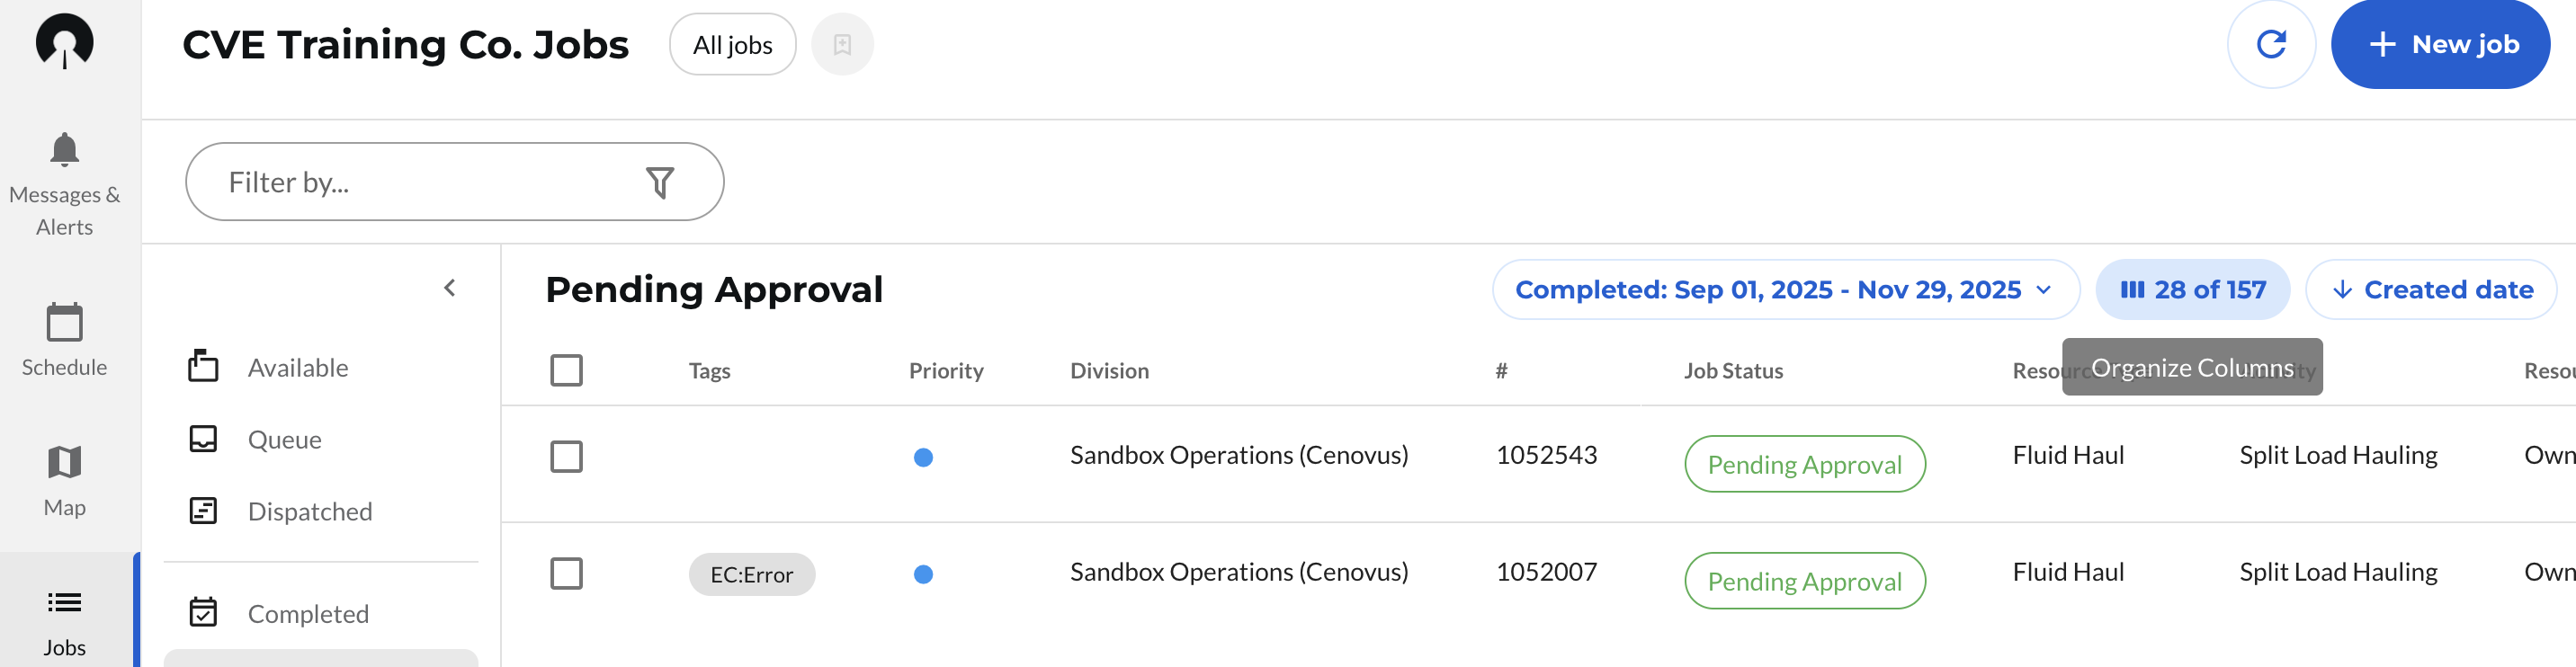Click the New job button
Viewport: 2576px width, 667px height.
point(2440,44)
